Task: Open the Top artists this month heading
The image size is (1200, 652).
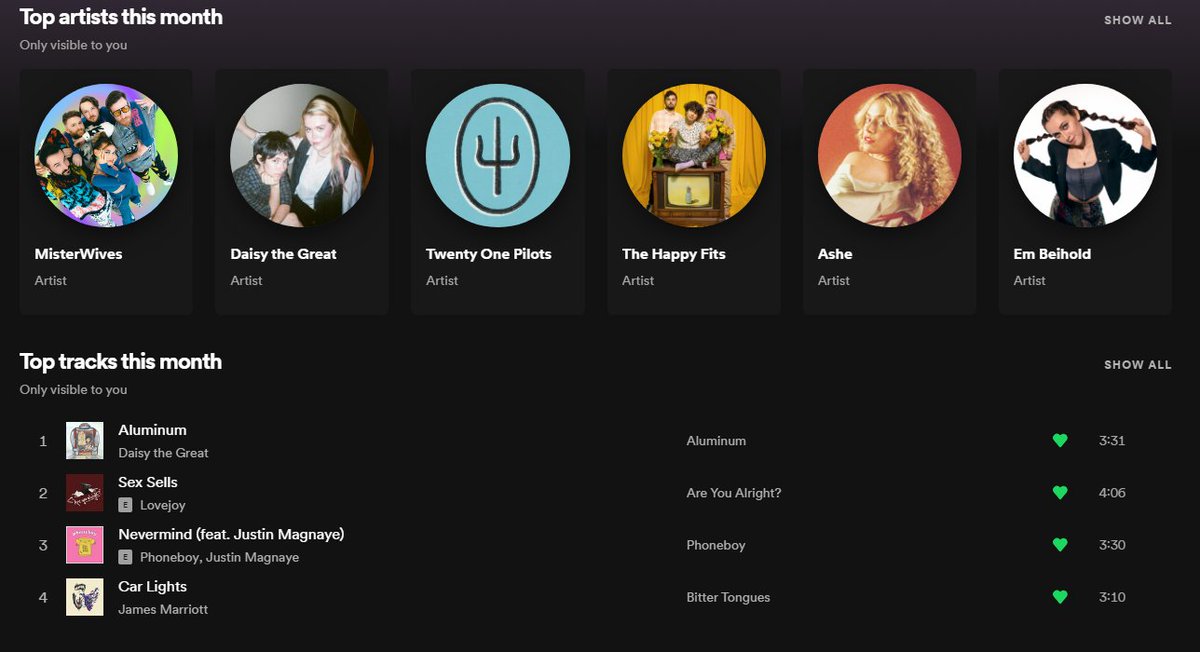Action: click(121, 17)
